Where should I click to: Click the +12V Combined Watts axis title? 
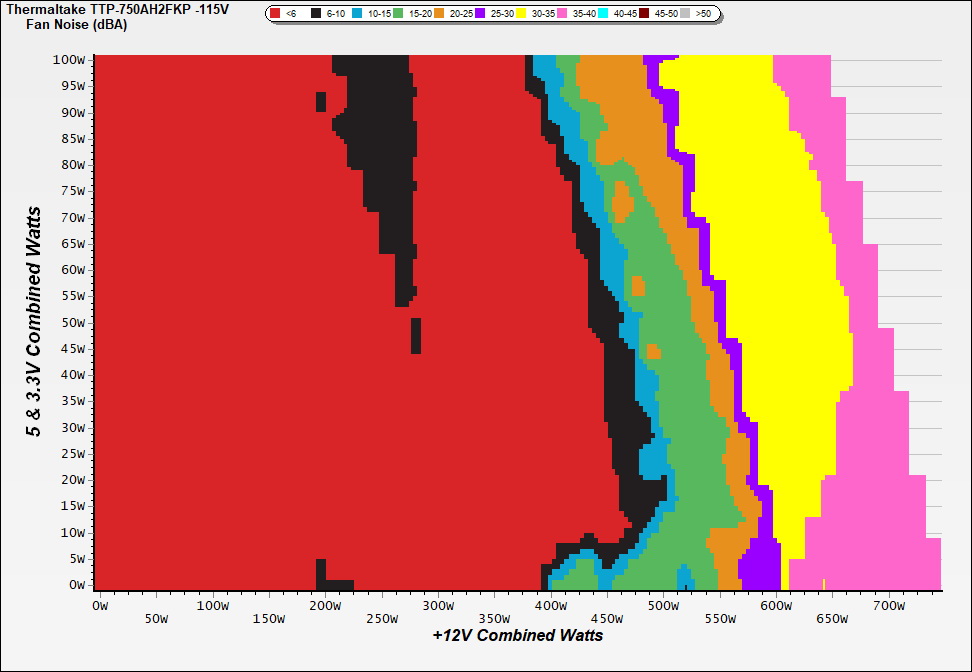point(517,635)
